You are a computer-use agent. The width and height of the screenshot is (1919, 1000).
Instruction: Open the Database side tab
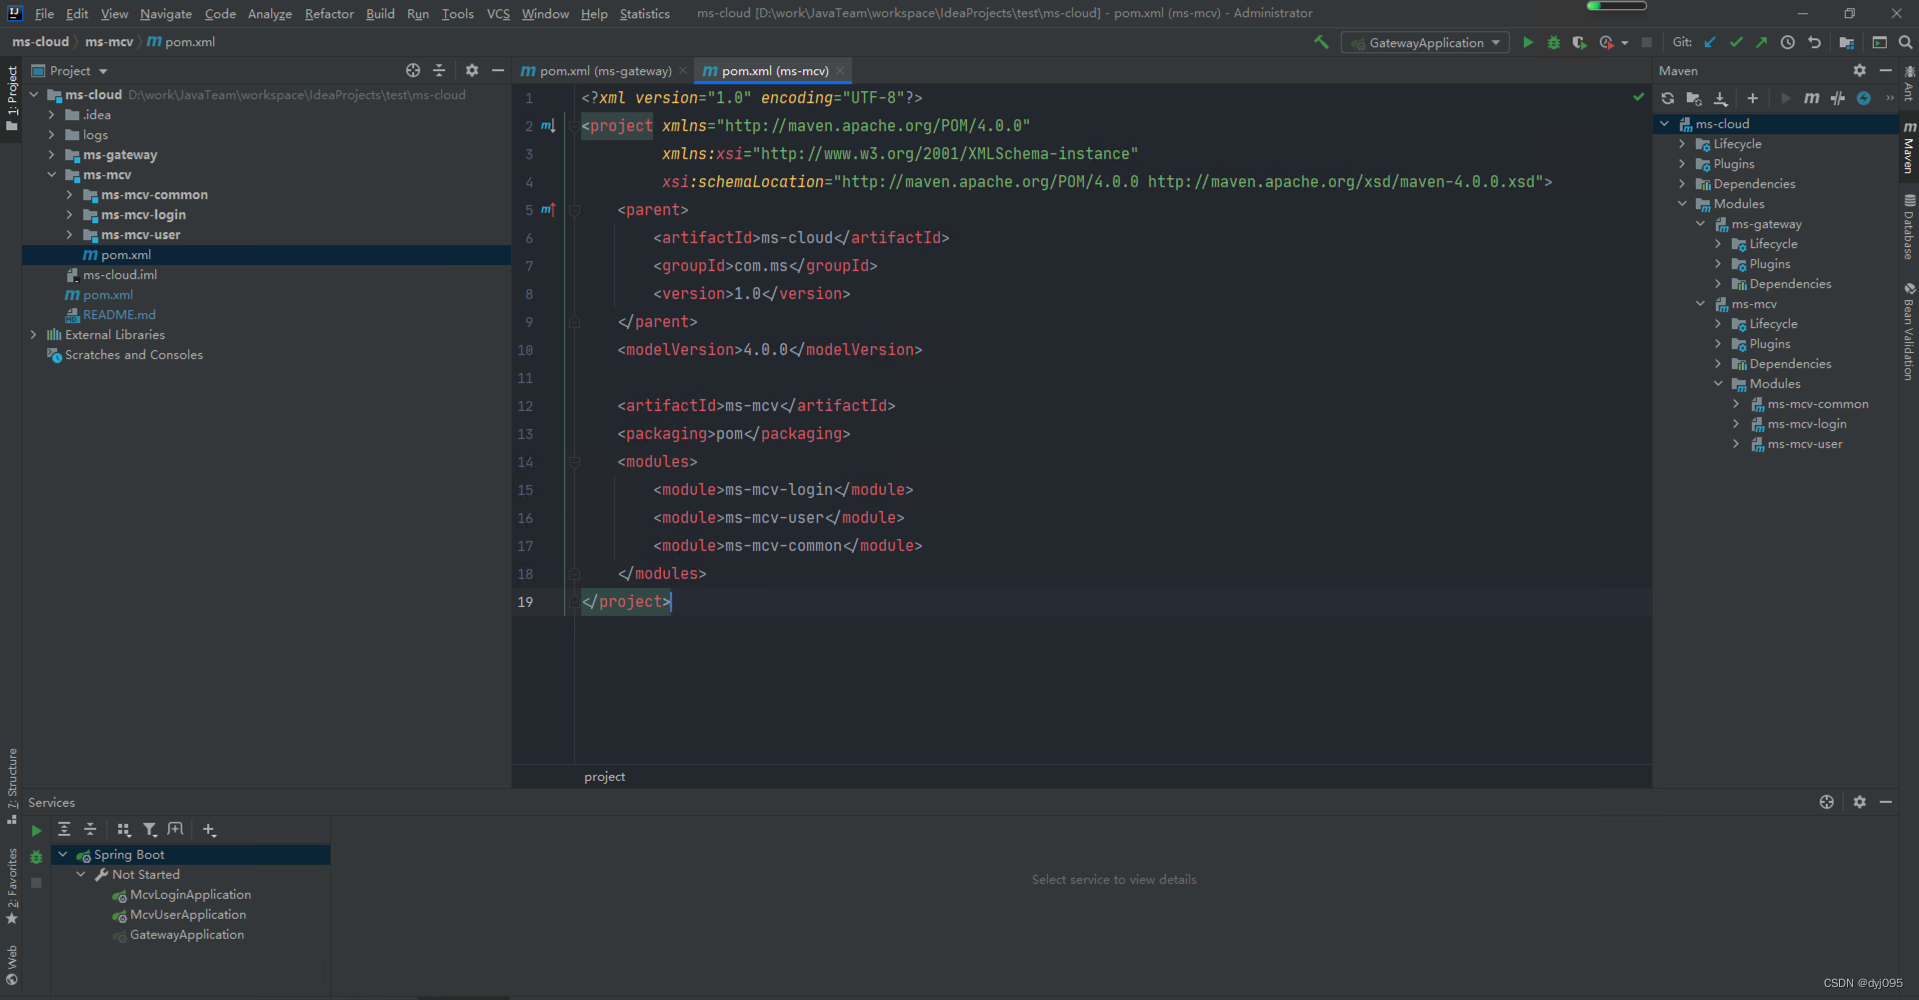pyautogui.click(x=1909, y=227)
